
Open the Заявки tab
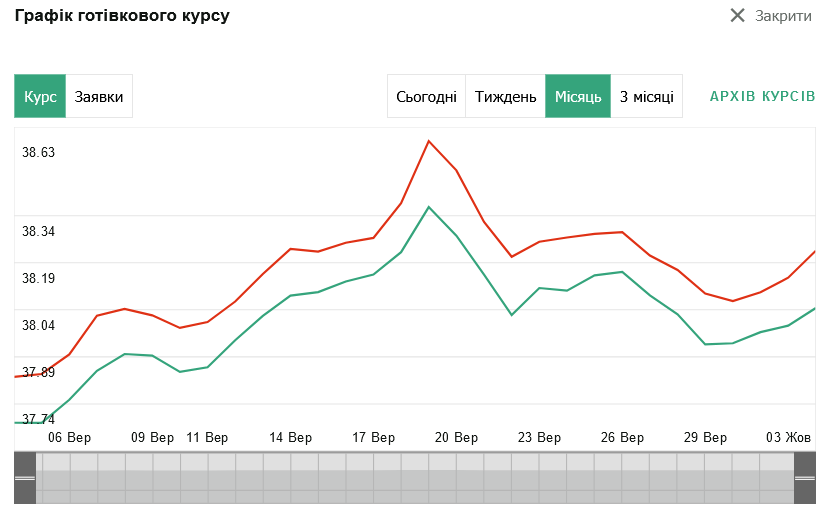[x=99, y=97]
